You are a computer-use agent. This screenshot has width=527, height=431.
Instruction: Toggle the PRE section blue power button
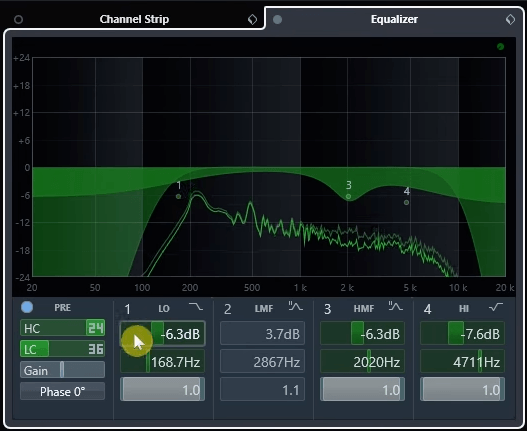[x=27, y=307]
